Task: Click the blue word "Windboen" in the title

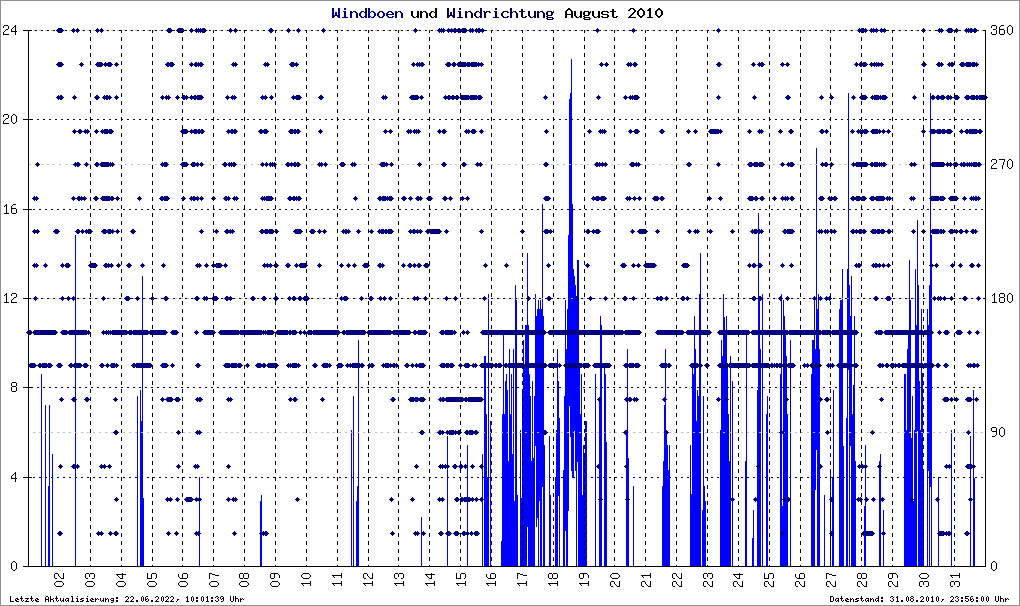Action: 367,13
